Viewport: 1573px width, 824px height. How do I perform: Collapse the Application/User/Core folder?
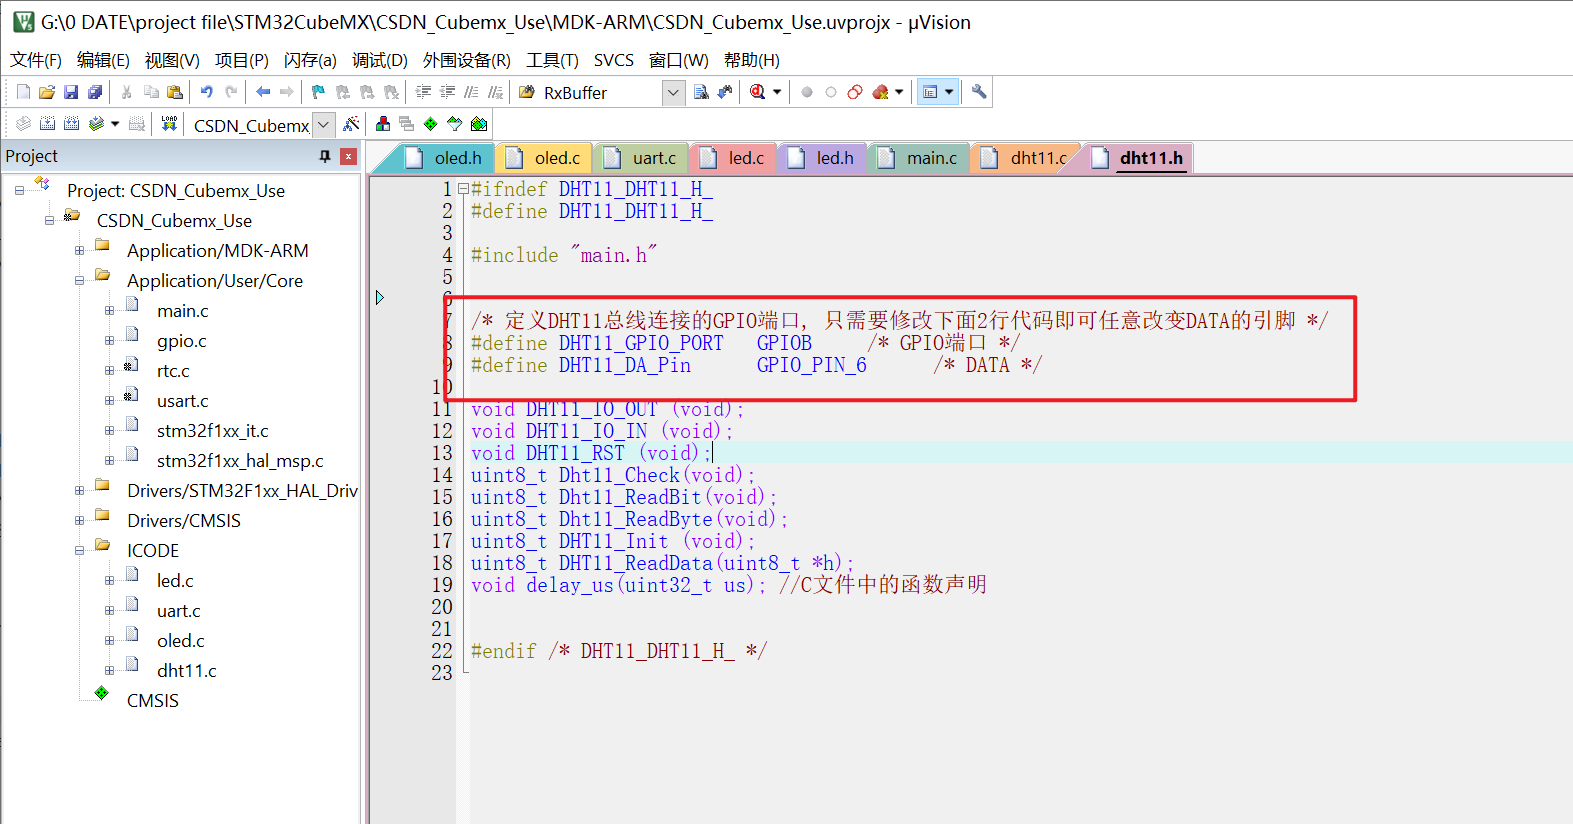coord(79,281)
